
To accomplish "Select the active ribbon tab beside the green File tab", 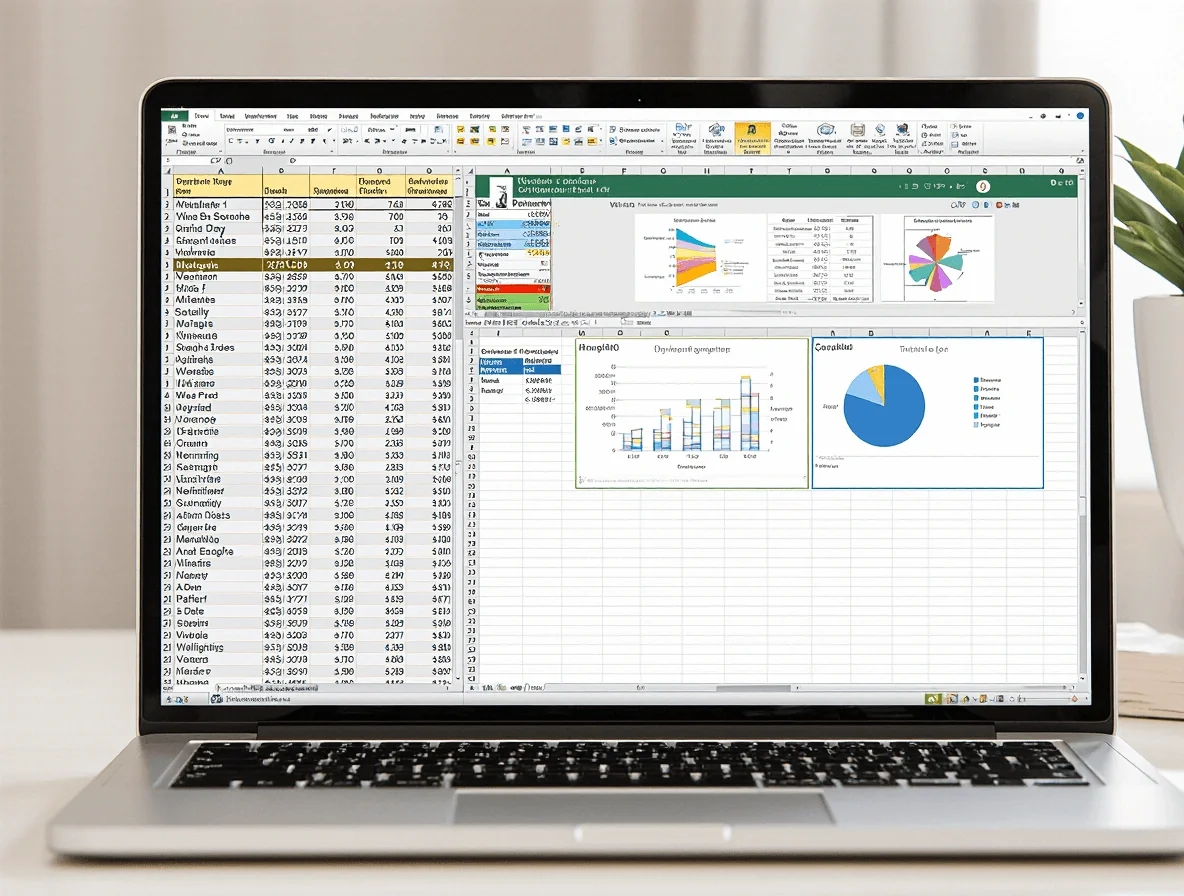I will tap(202, 116).
